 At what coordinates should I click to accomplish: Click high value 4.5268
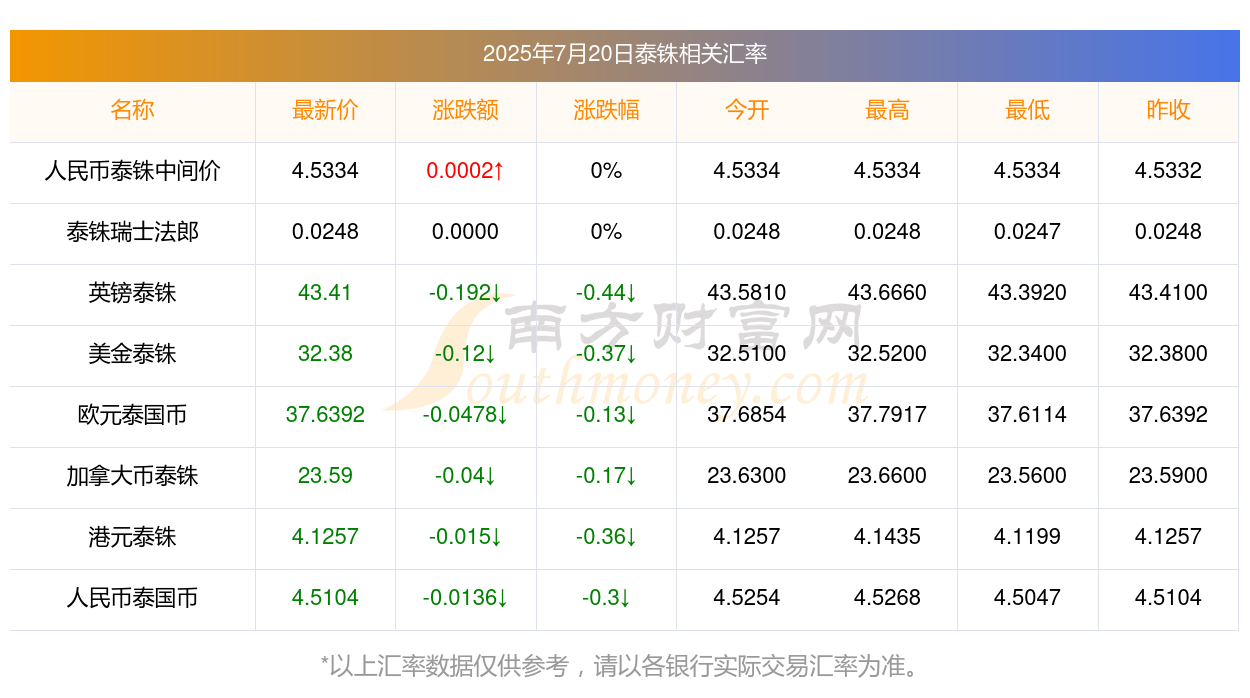(x=887, y=598)
